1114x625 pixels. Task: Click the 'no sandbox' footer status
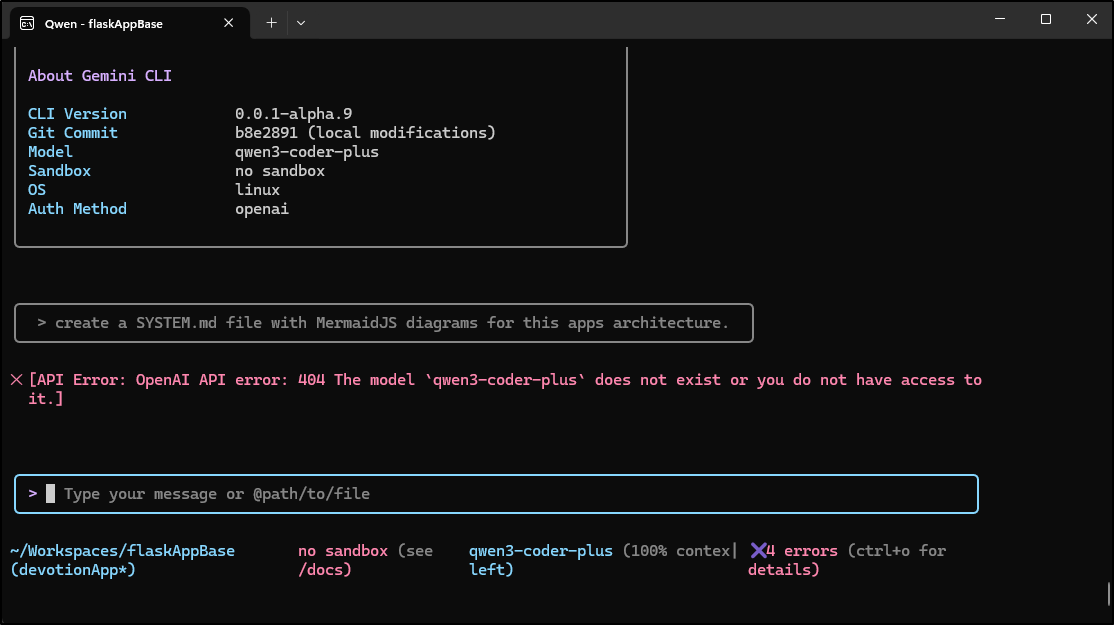(x=343, y=551)
